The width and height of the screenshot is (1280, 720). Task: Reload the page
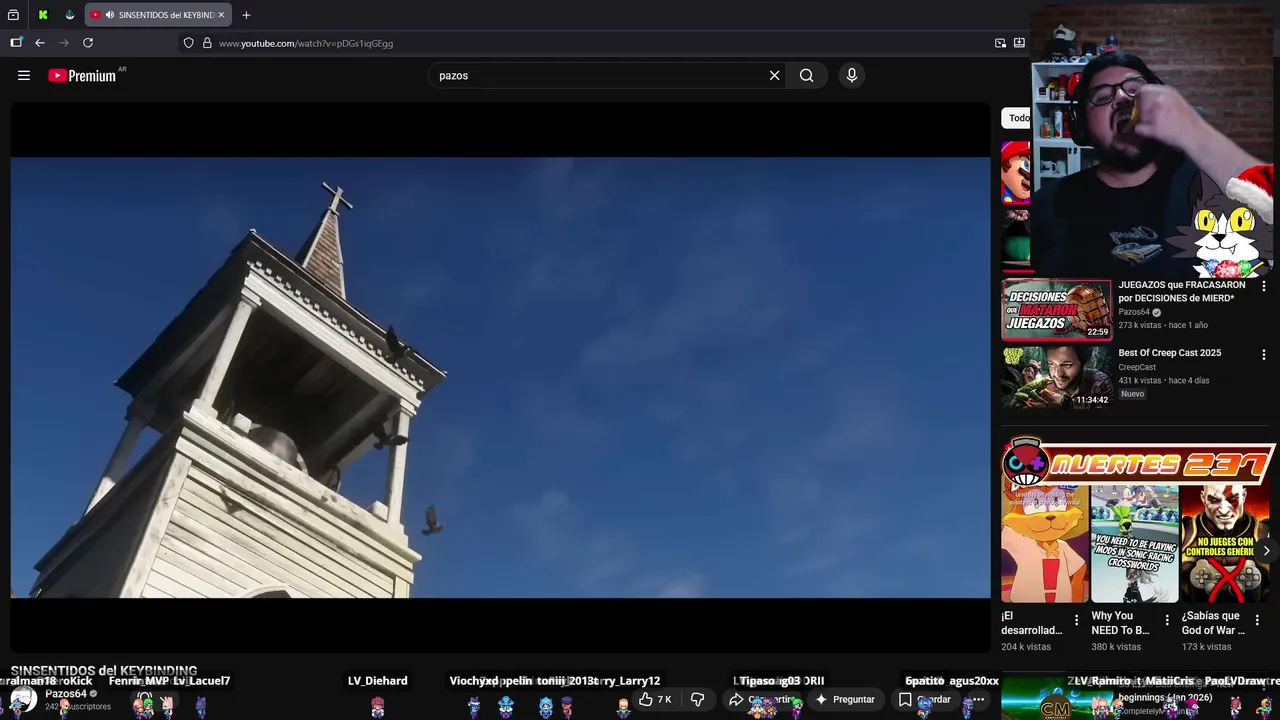click(88, 43)
